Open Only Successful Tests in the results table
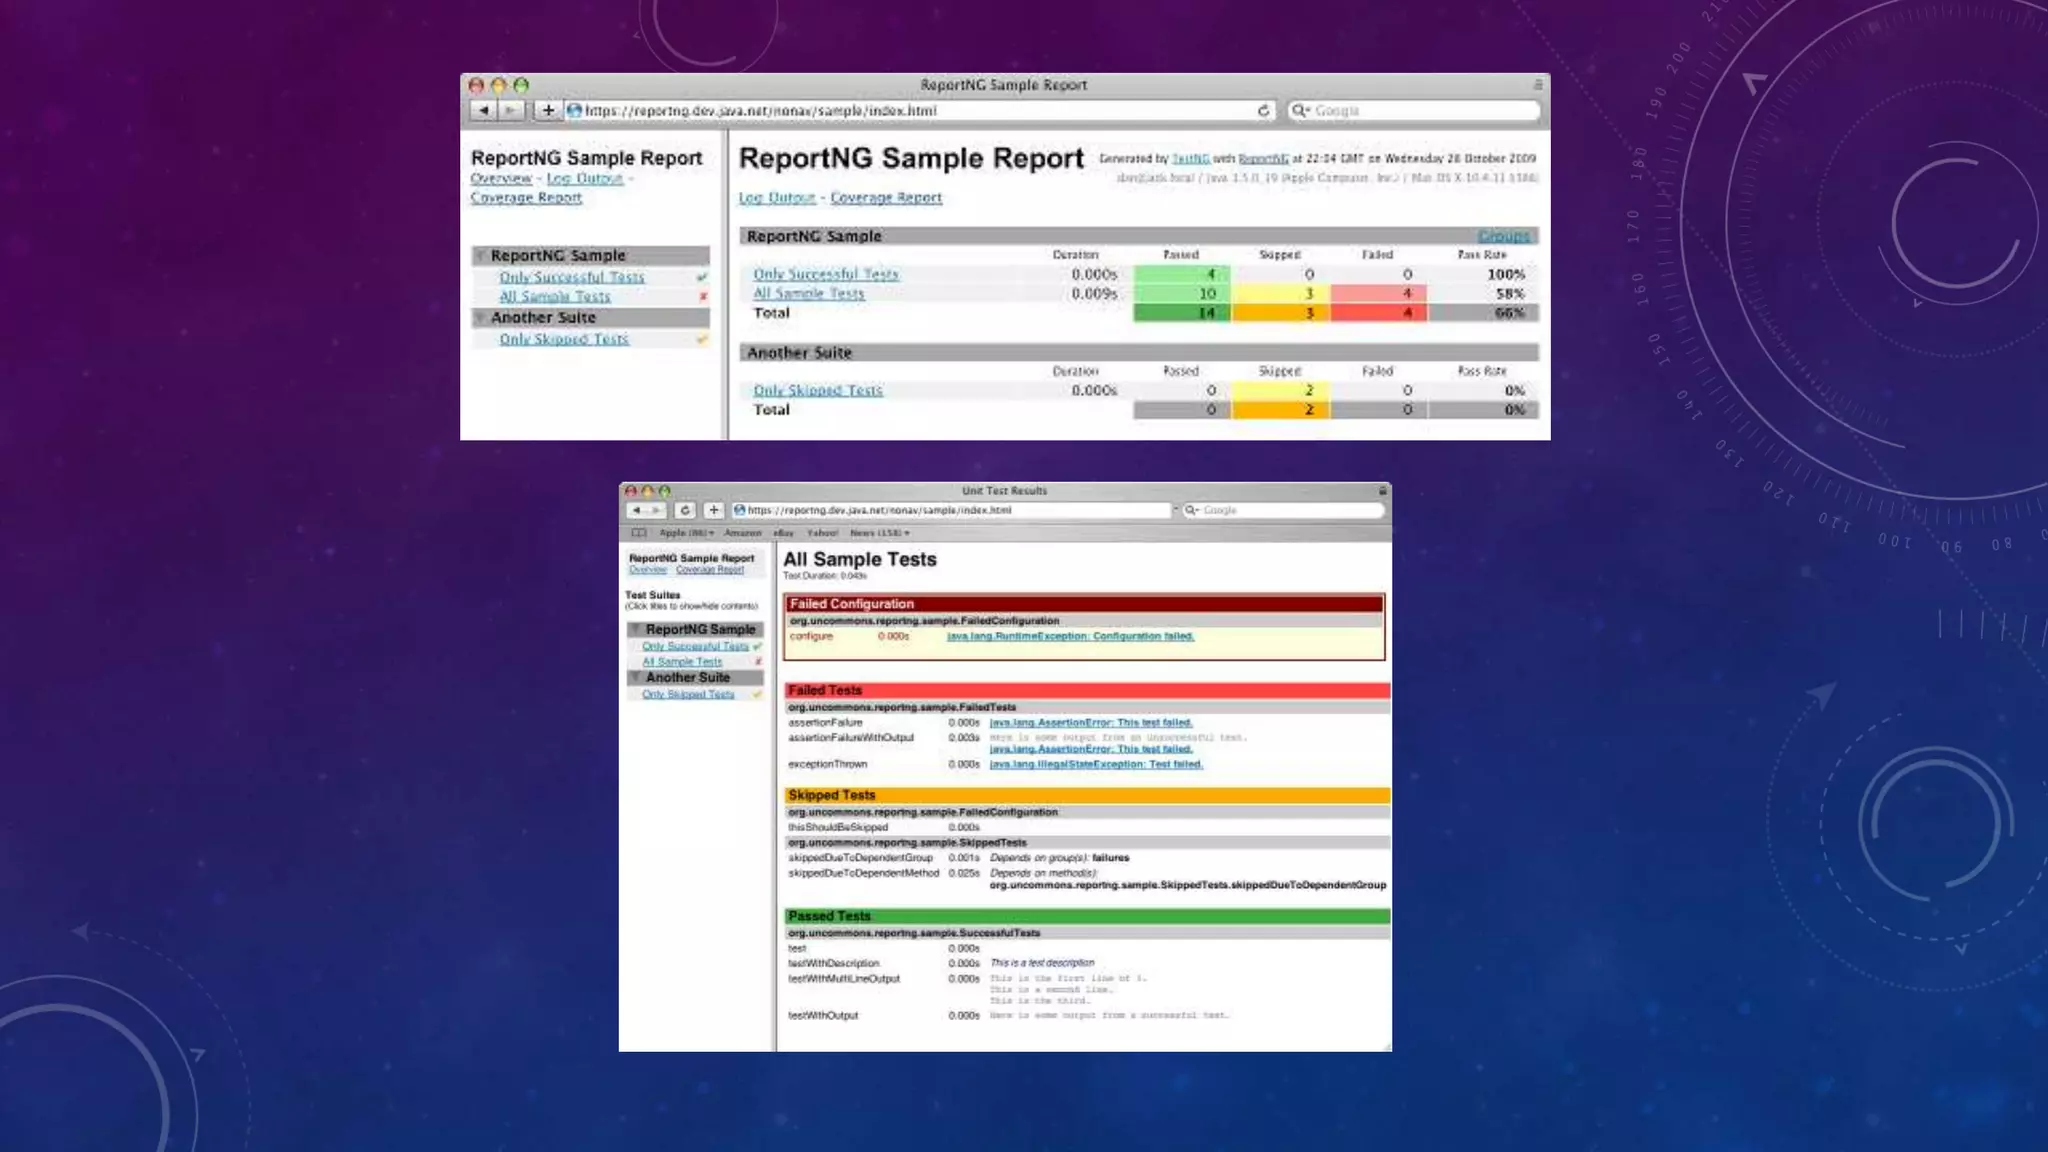2048x1152 pixels. 826,274
